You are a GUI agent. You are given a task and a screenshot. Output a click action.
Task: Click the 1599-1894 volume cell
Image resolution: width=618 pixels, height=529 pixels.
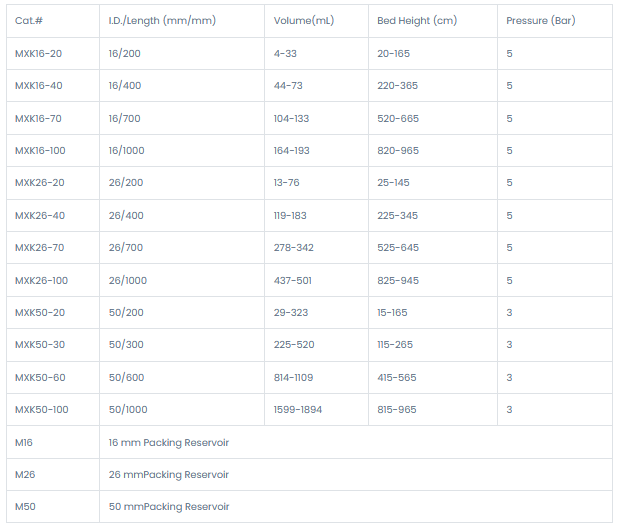pyautogui.click(x=298, y=409)
